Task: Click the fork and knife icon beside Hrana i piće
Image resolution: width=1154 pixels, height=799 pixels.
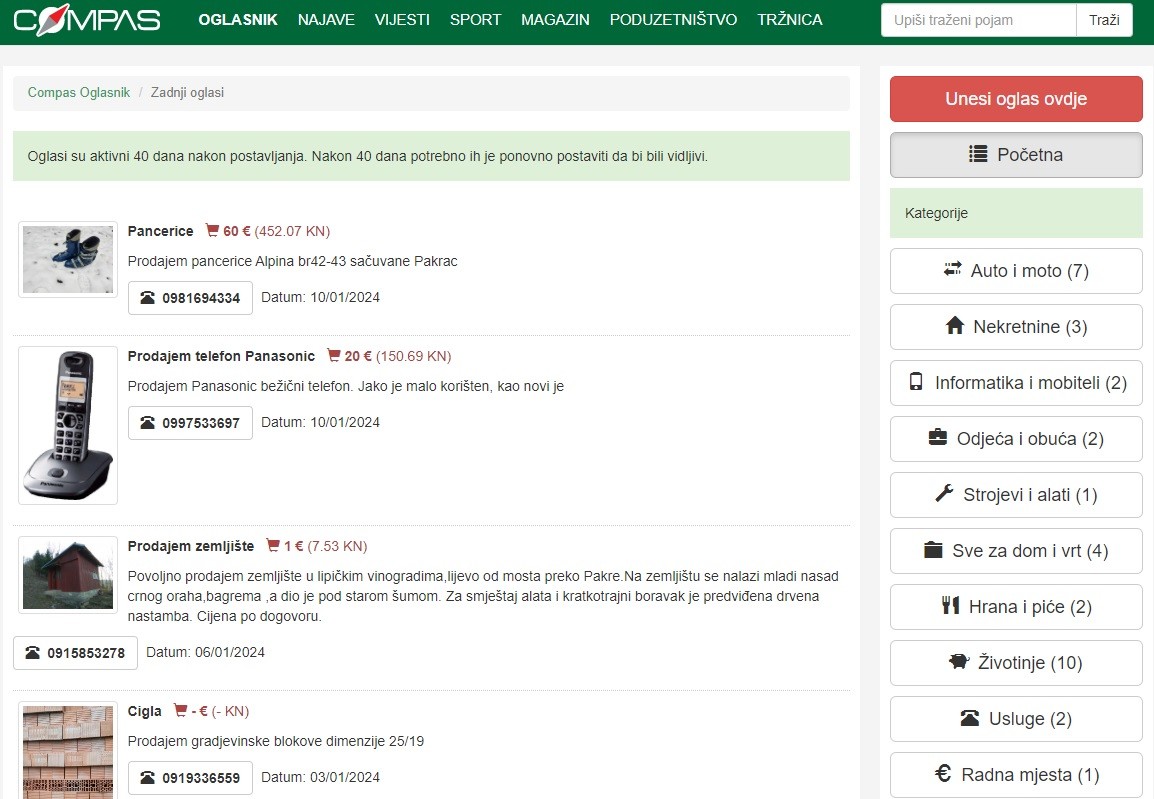Action: coord(950,606)
